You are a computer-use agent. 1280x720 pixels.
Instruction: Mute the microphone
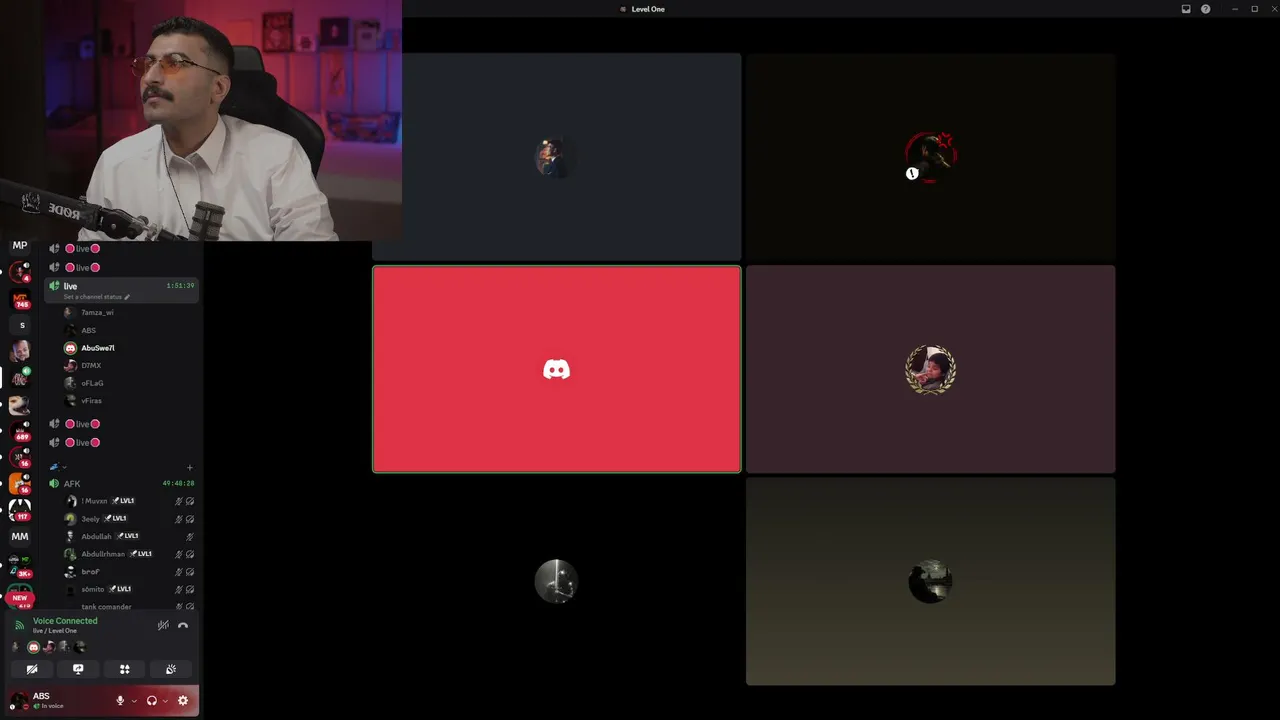click(x=120, y=701)
